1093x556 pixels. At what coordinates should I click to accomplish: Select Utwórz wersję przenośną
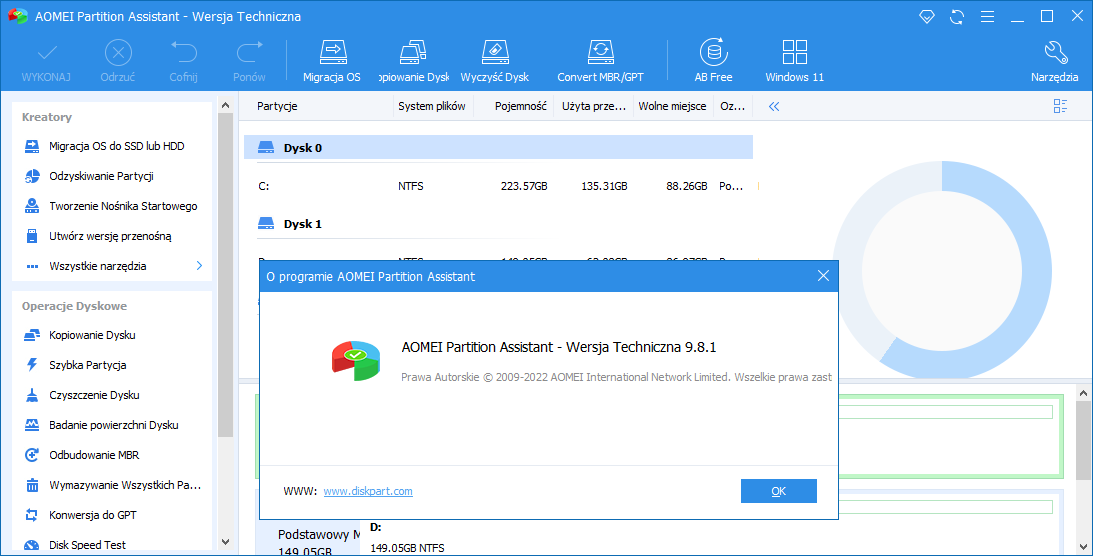[112, 236]
